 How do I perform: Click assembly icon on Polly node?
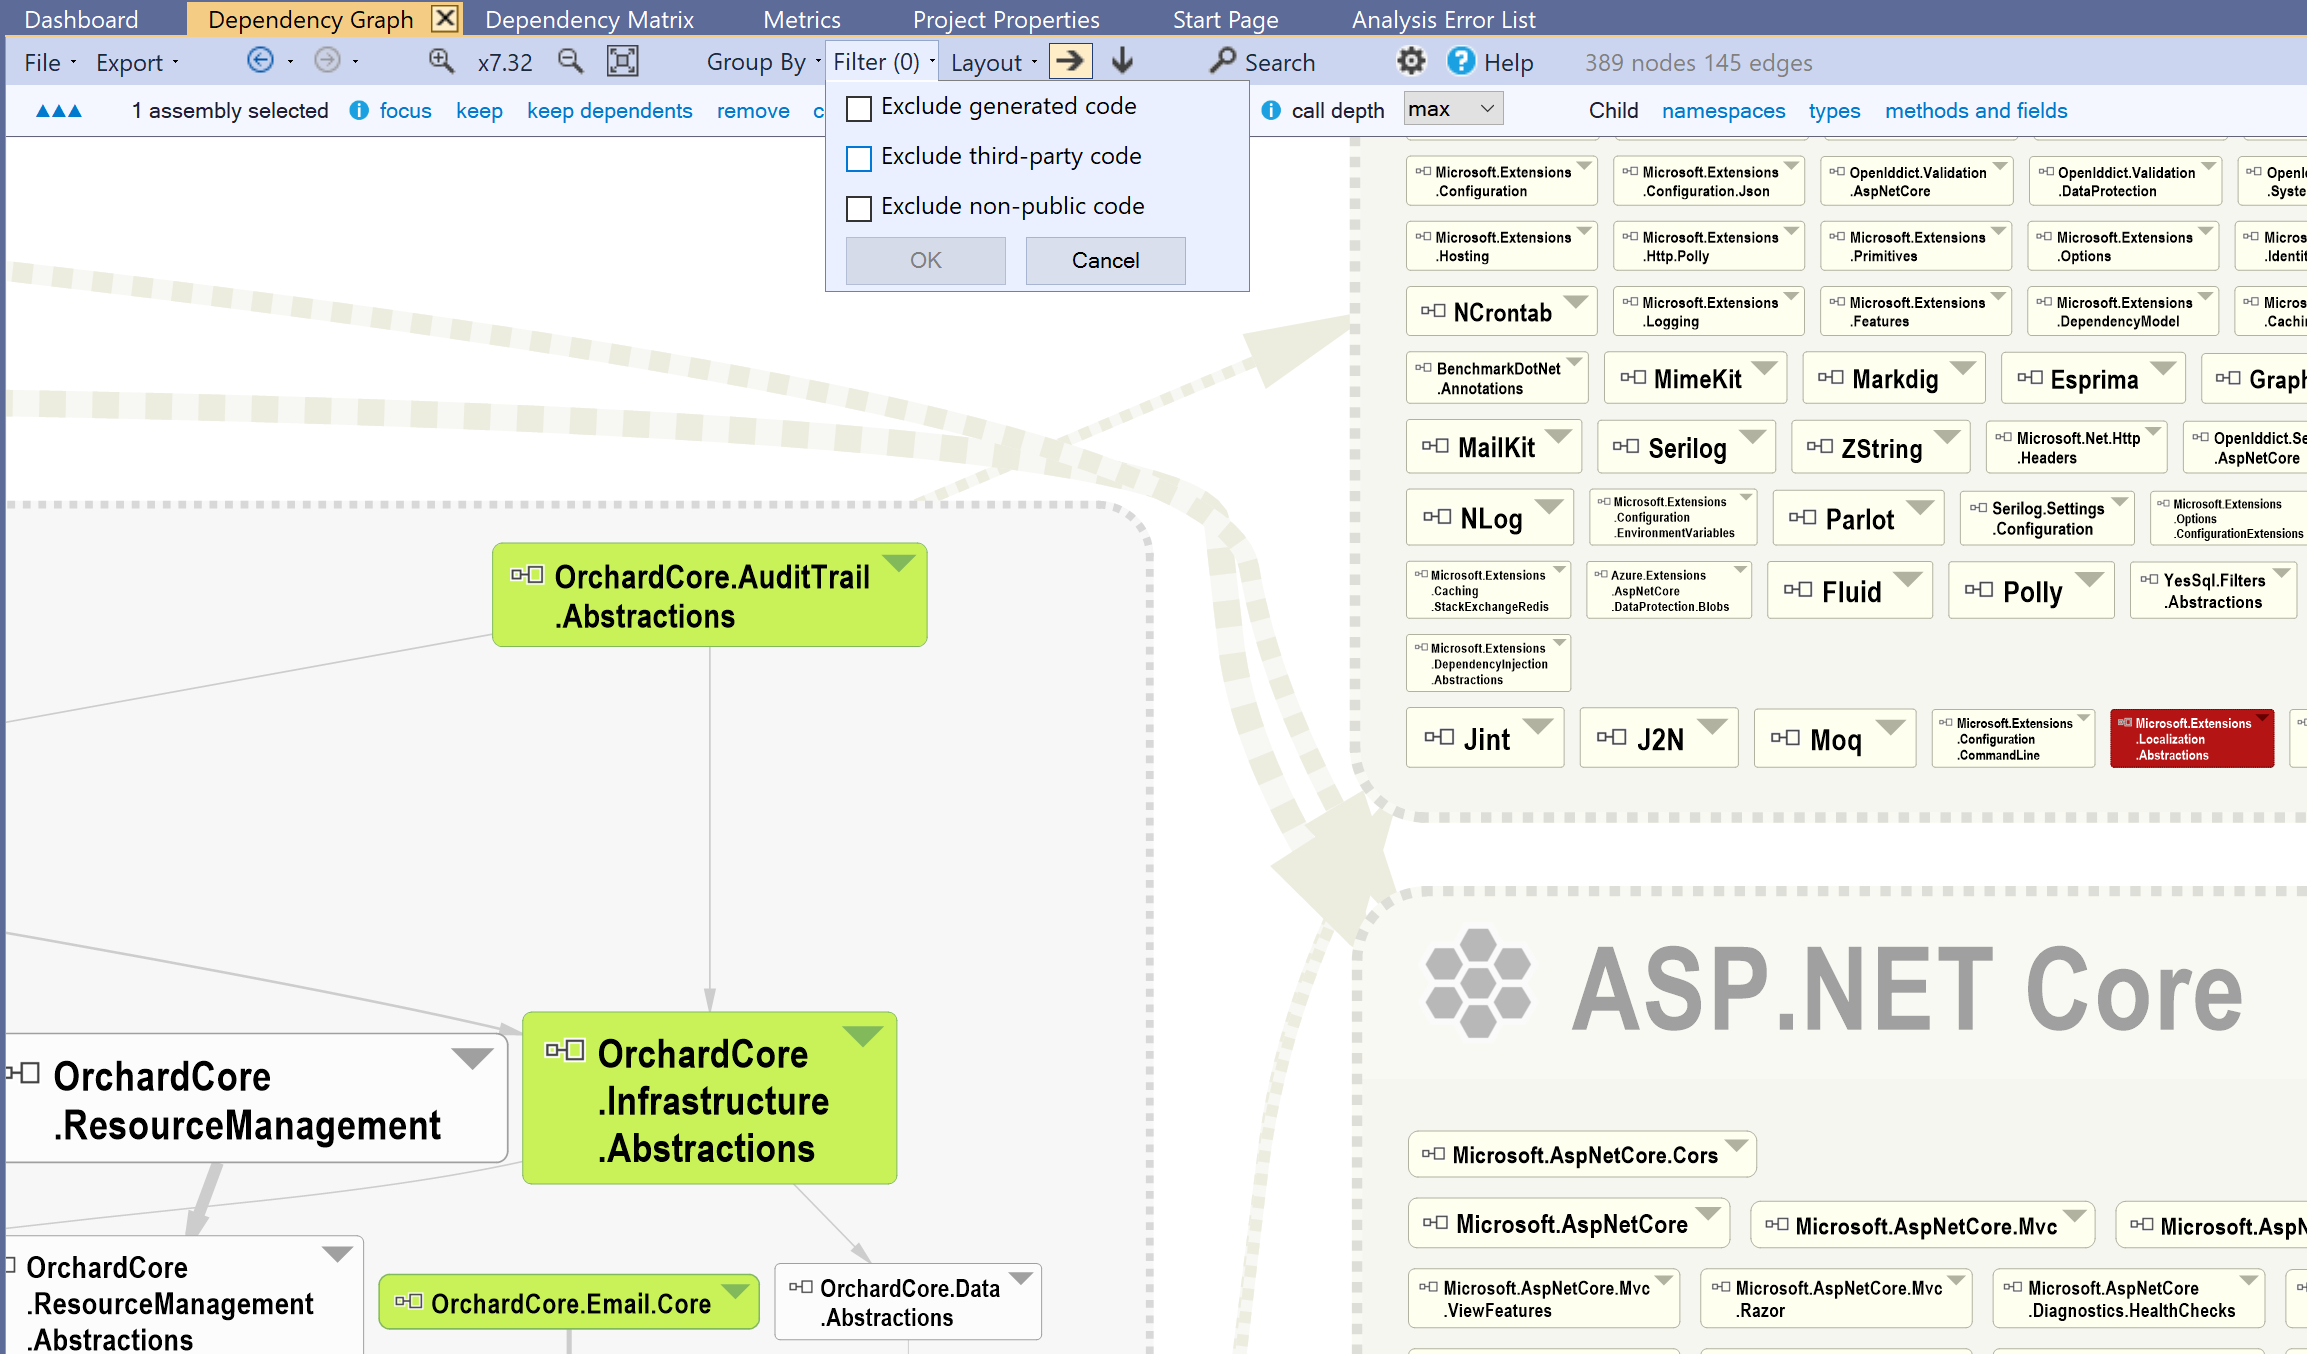tap(1979, 590)
